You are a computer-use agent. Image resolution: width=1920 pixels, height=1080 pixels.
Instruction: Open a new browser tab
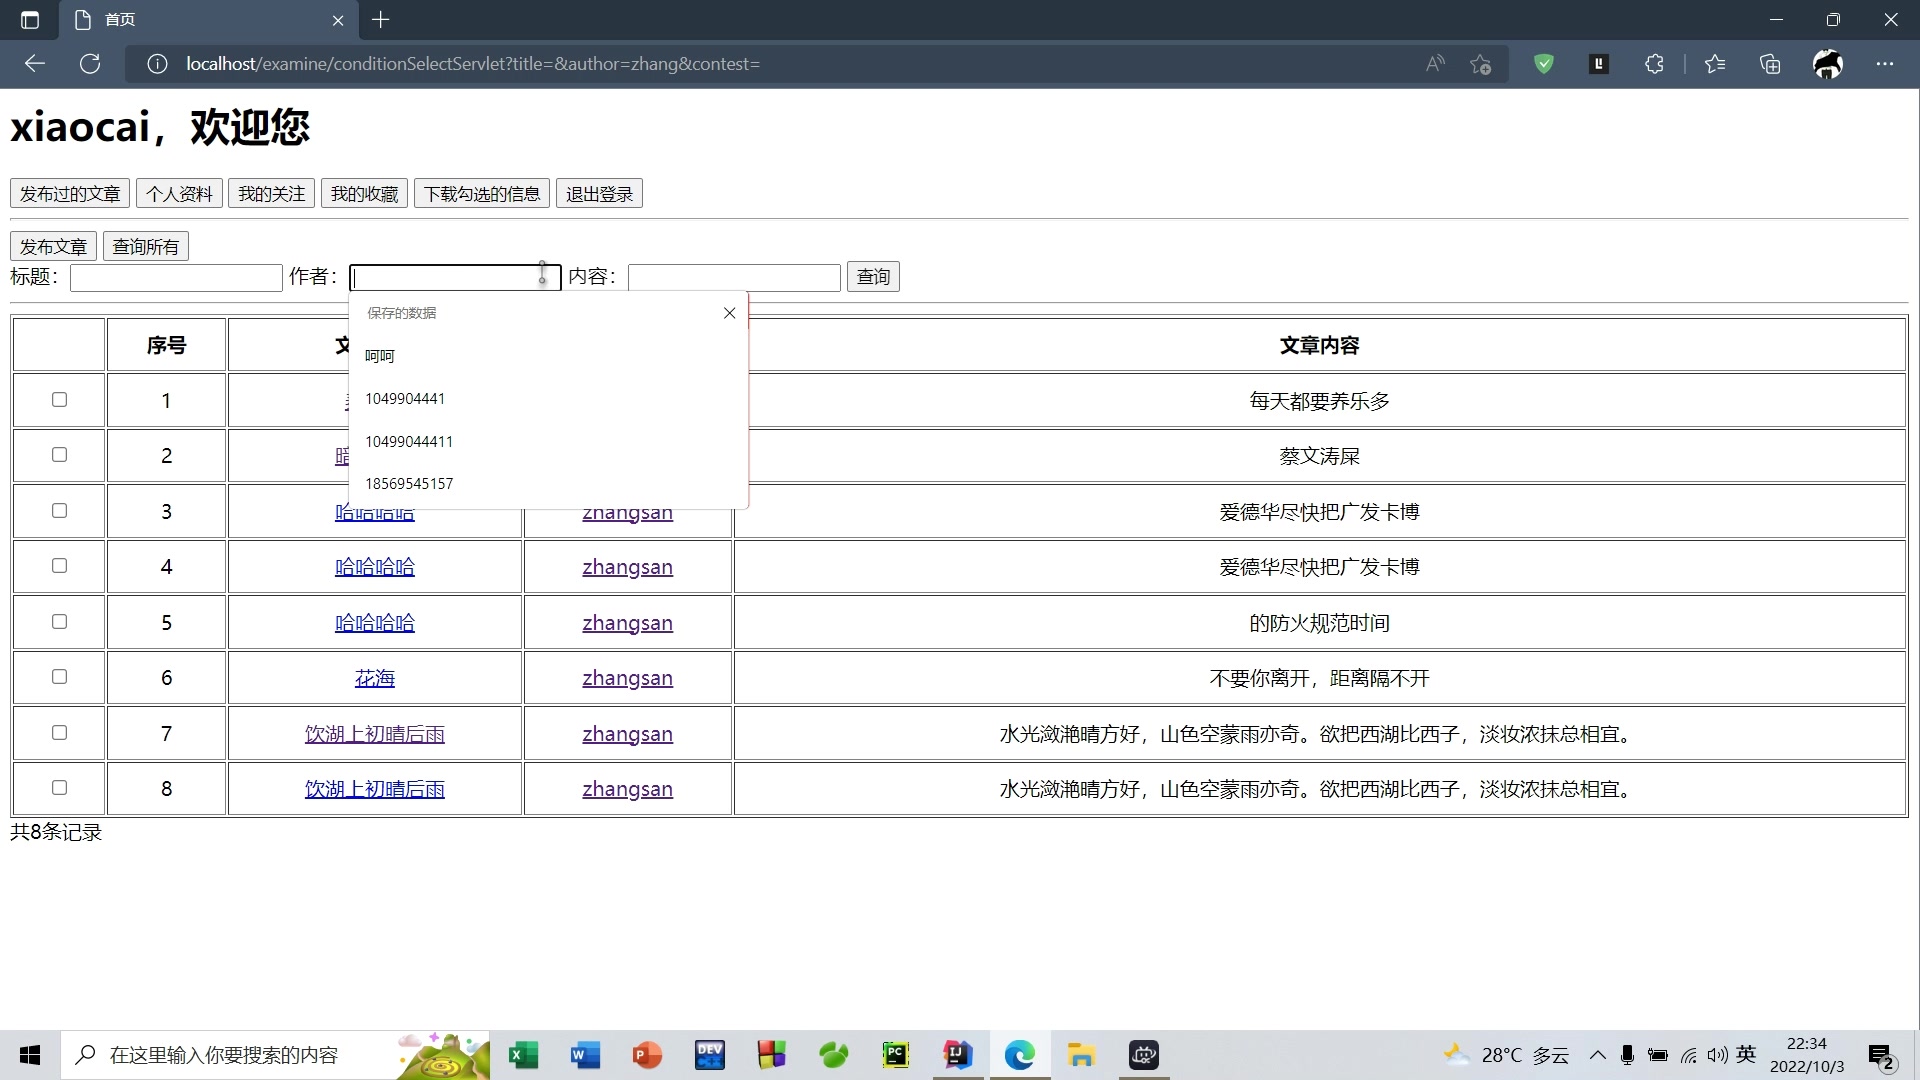pyautogui.click(x=381, y=20)
